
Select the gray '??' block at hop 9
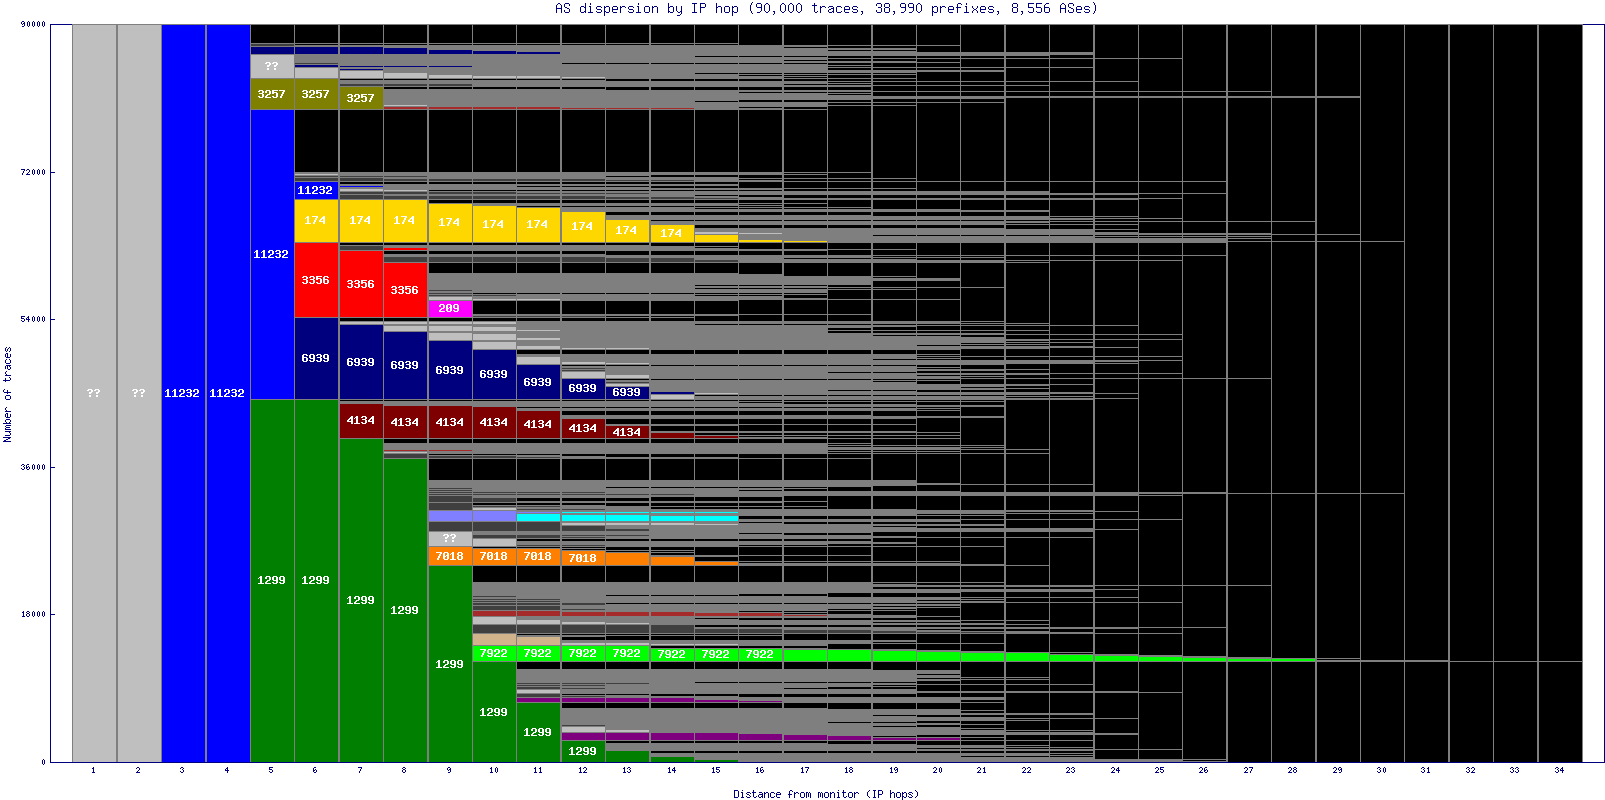[x=450, y=538]
